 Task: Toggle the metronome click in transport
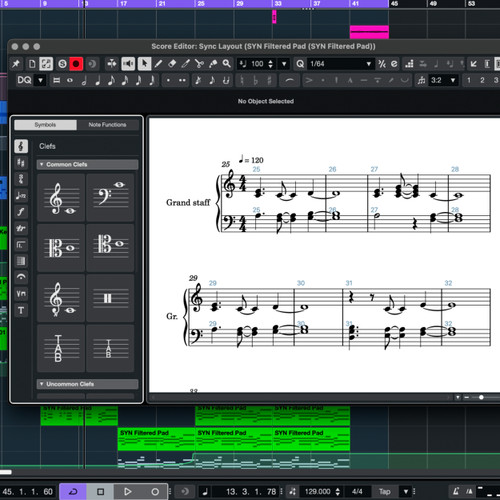(x=456, y=492)
